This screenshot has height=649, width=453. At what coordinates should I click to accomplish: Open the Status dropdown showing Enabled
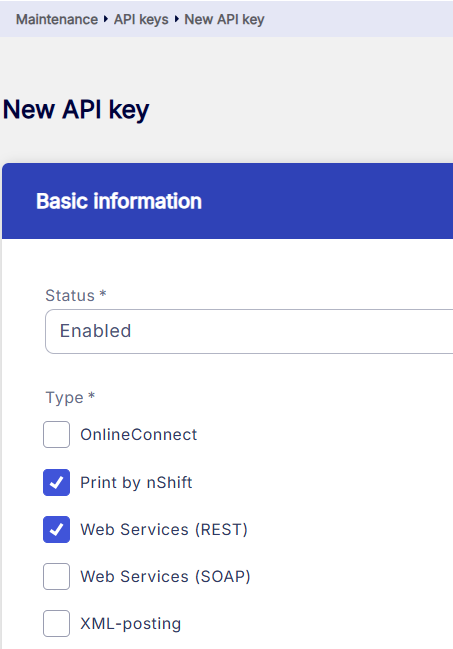[249, 331]
